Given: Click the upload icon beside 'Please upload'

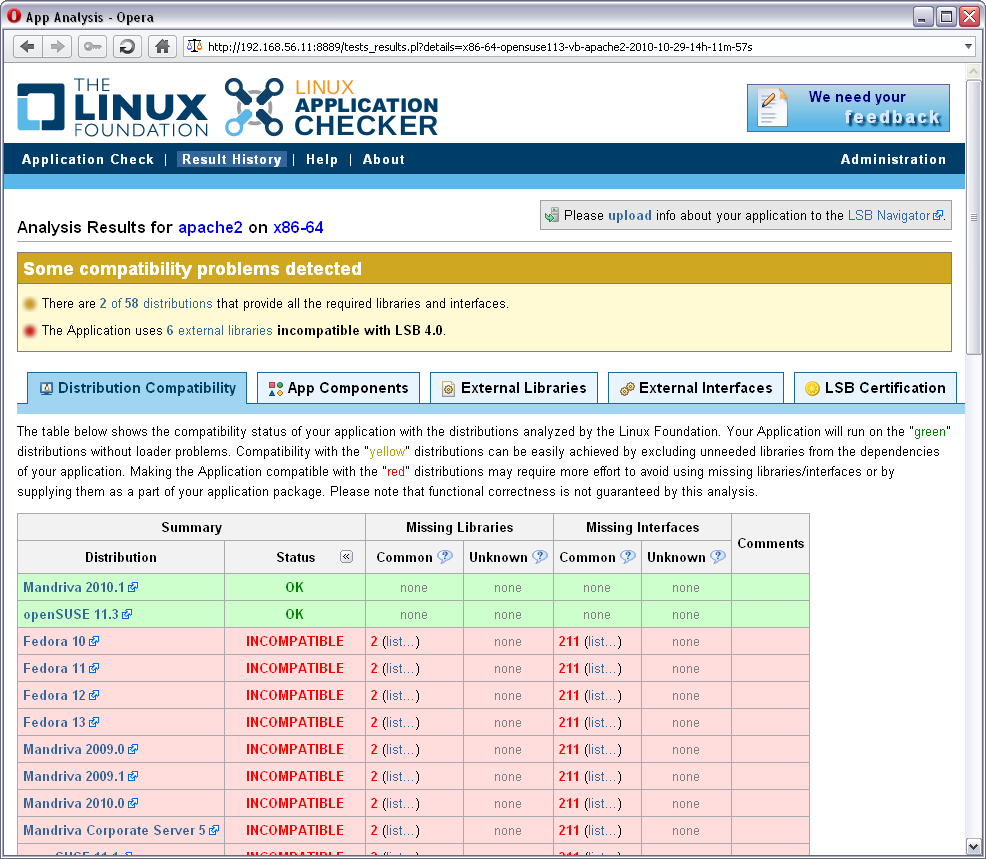Looking at the screenshot, I should point(551,215).
